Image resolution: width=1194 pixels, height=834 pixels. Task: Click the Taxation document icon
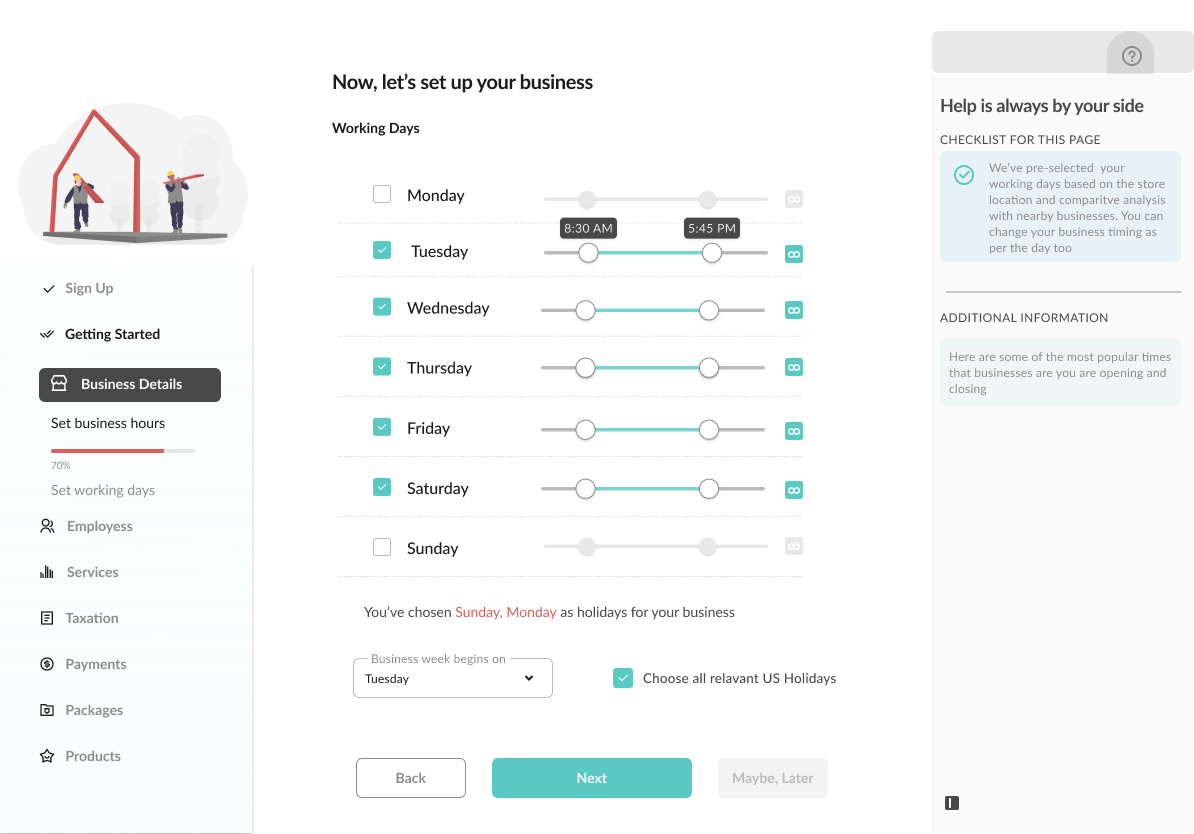pos(47,618)
